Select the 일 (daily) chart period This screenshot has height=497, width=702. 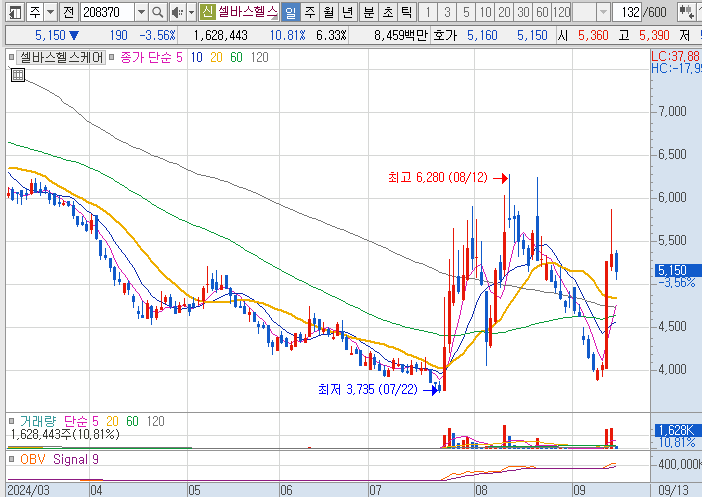291,12
